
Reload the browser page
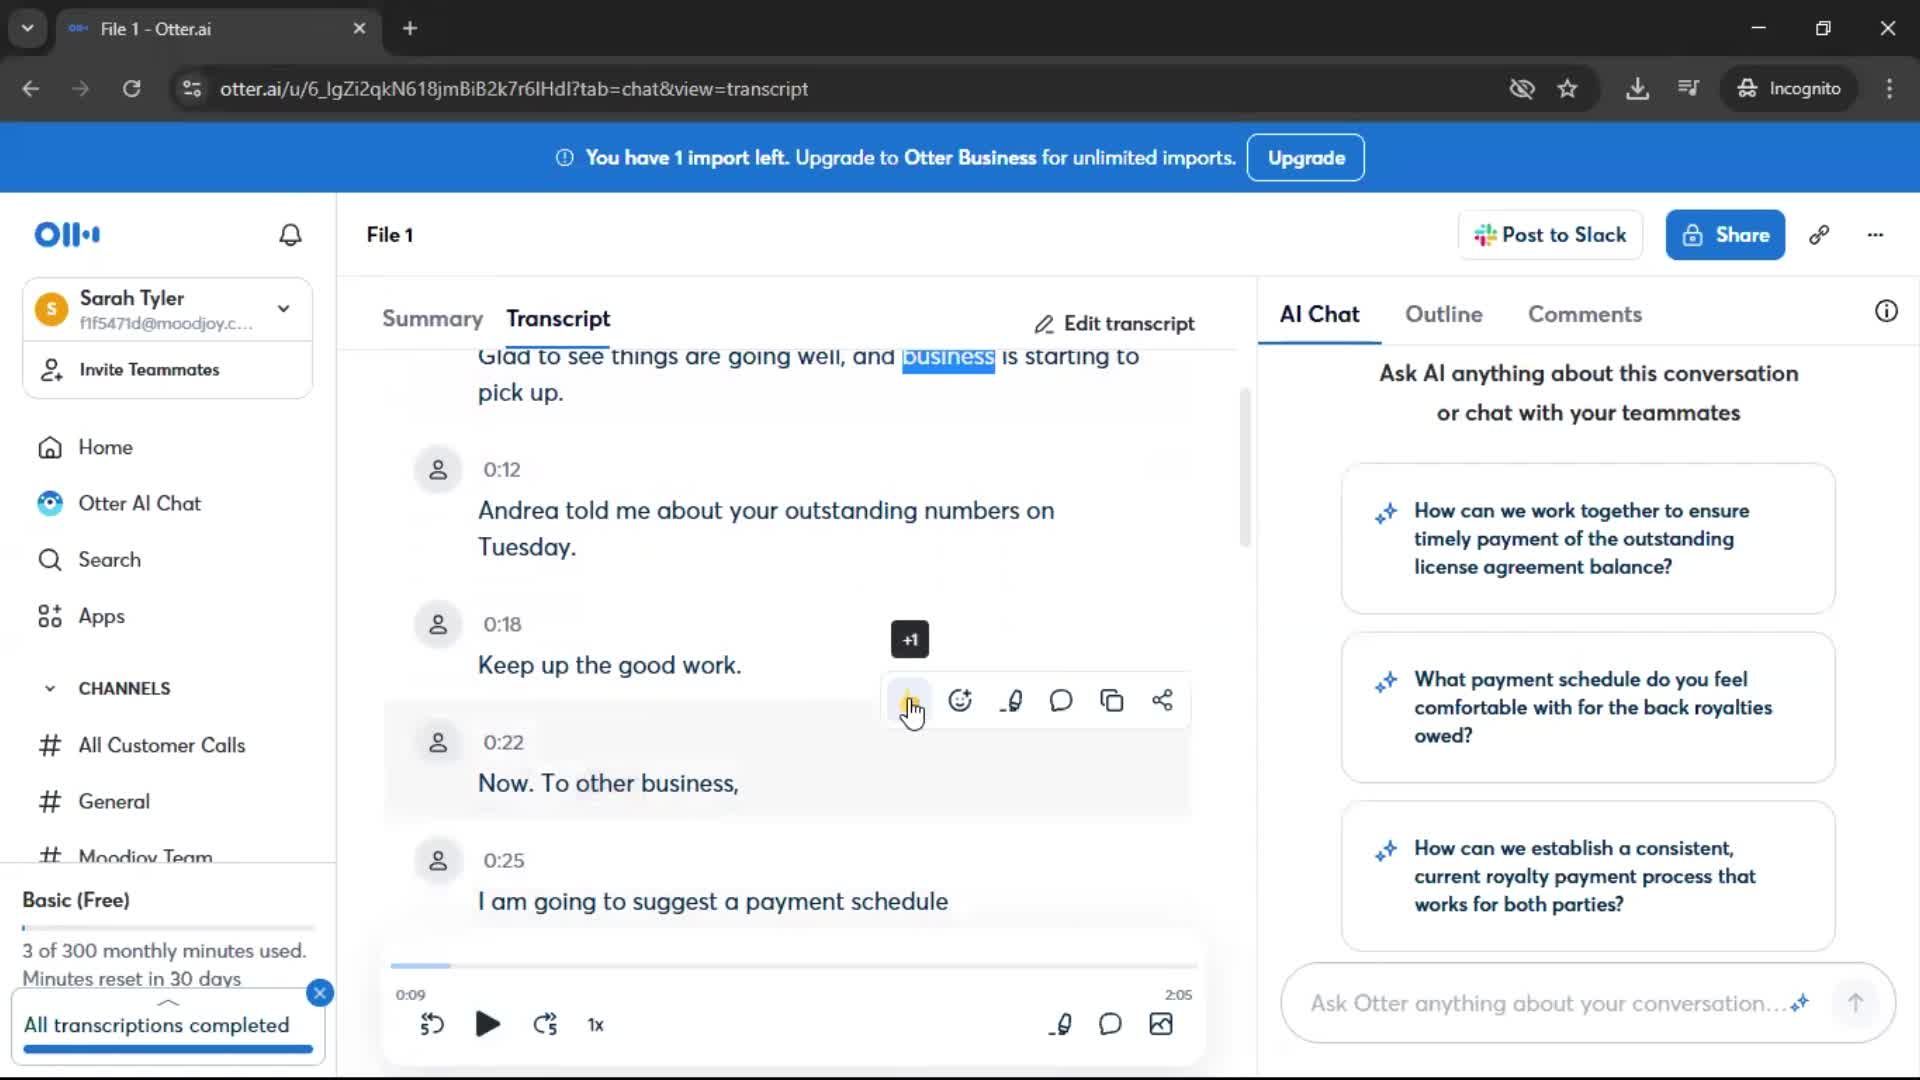[x=131, y=89]
